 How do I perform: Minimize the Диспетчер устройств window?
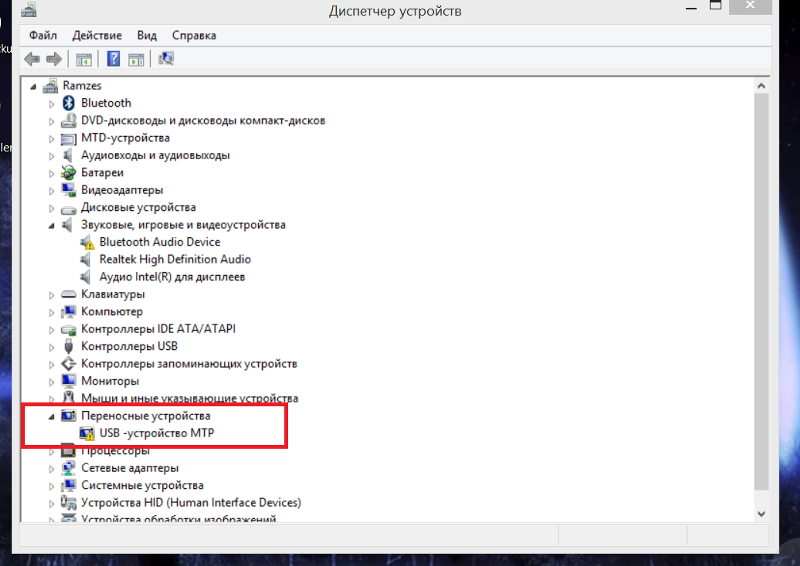click(x=691, y=8)
